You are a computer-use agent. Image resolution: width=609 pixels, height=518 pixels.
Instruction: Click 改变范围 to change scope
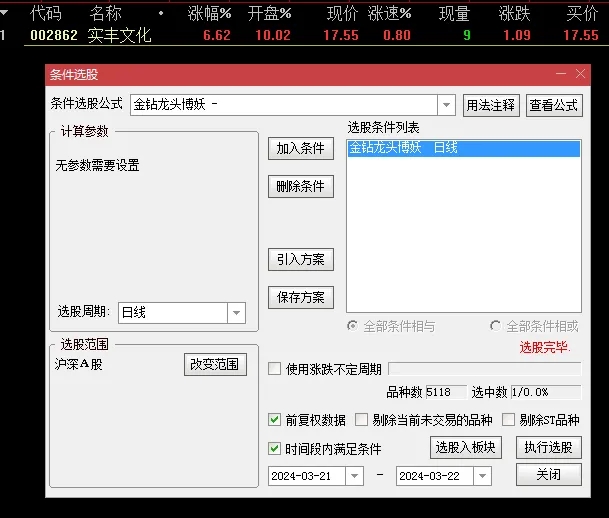click(x=215, y=364)
